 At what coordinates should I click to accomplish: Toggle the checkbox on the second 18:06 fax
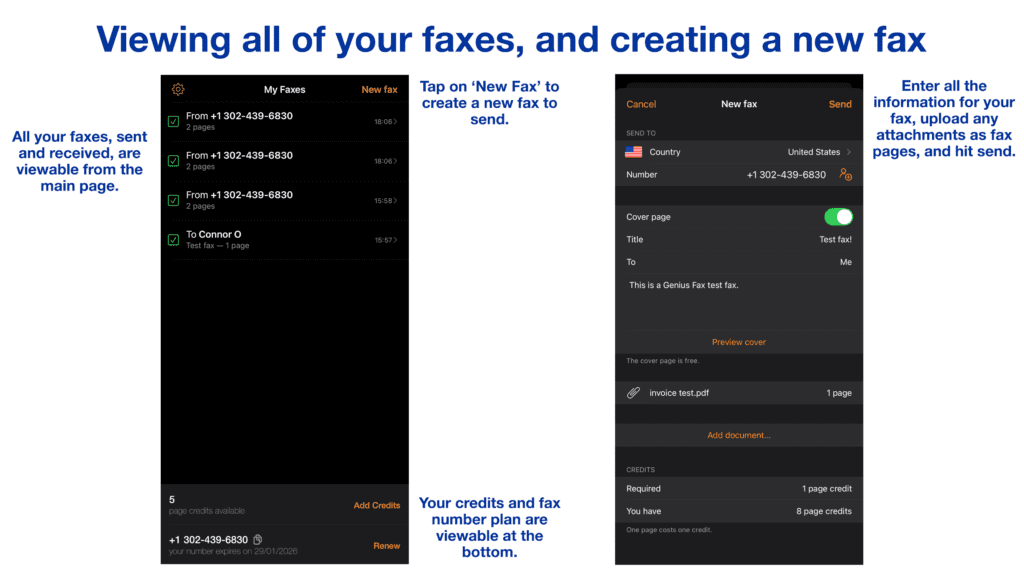click(173, 161)
